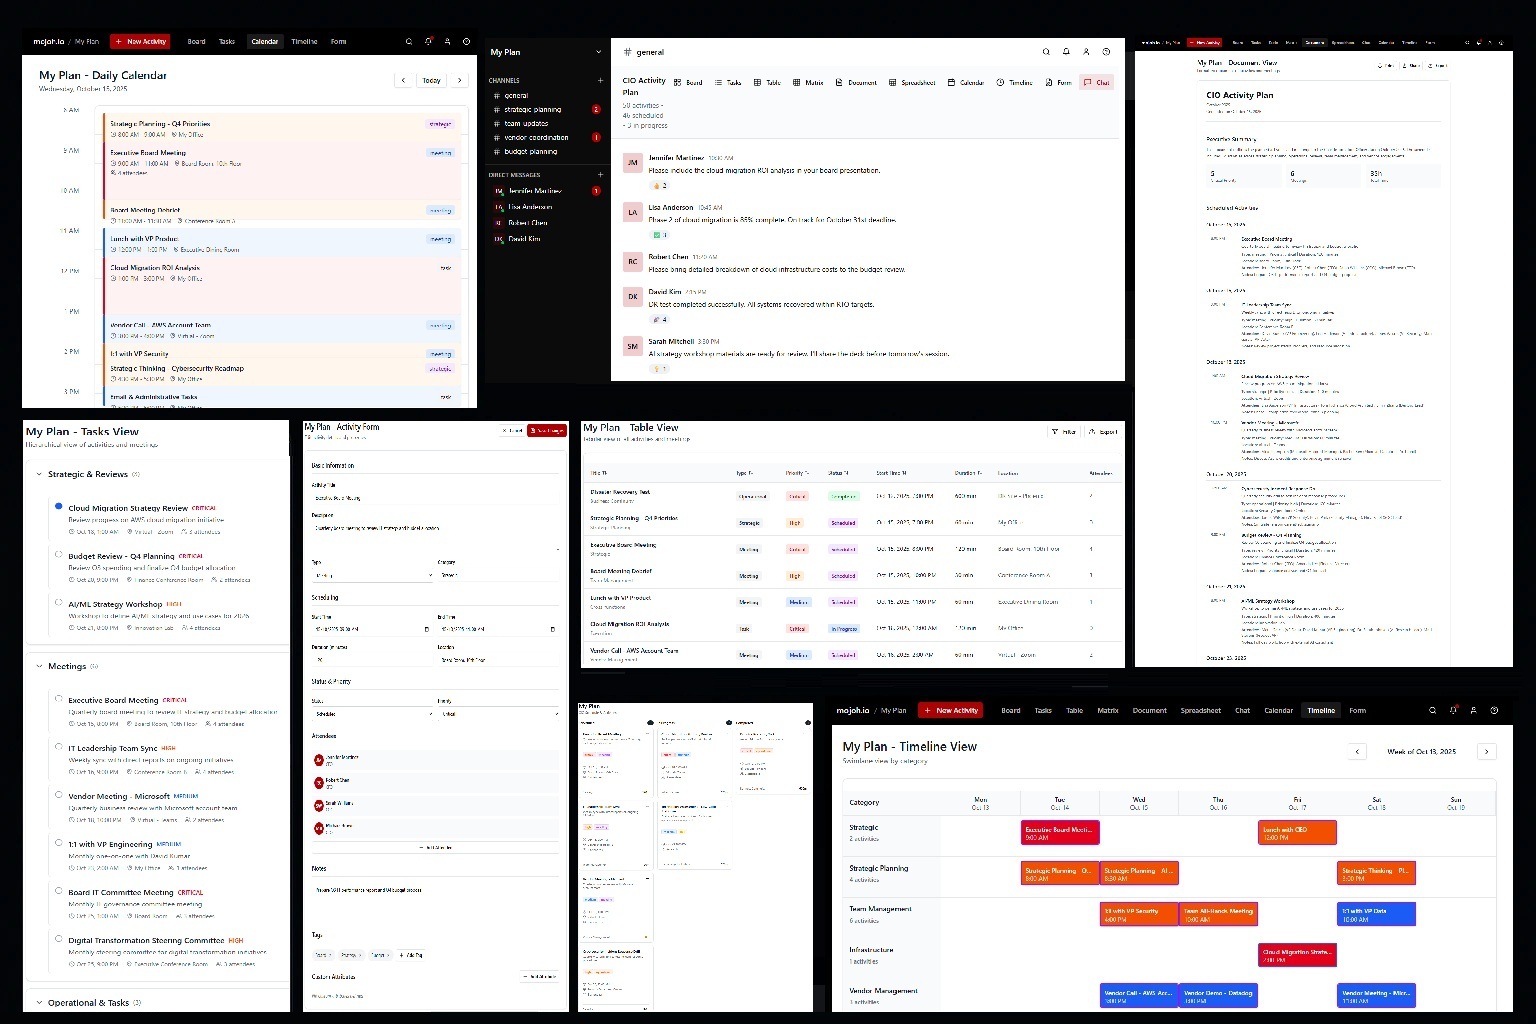The image size is (1536, 1024).
Task: Open the Spreadsheet view icon
Action: click(x=892, y=82)
